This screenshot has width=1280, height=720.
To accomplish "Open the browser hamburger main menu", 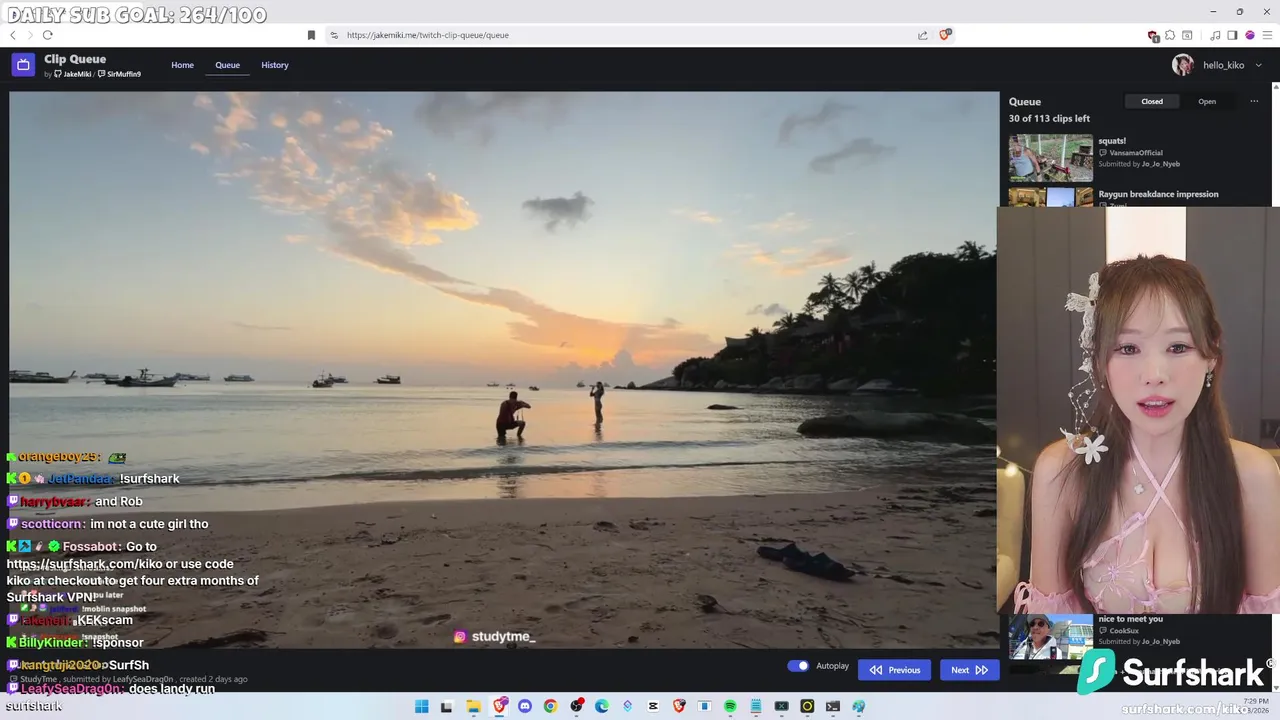I will click(x=1267, y=35).
